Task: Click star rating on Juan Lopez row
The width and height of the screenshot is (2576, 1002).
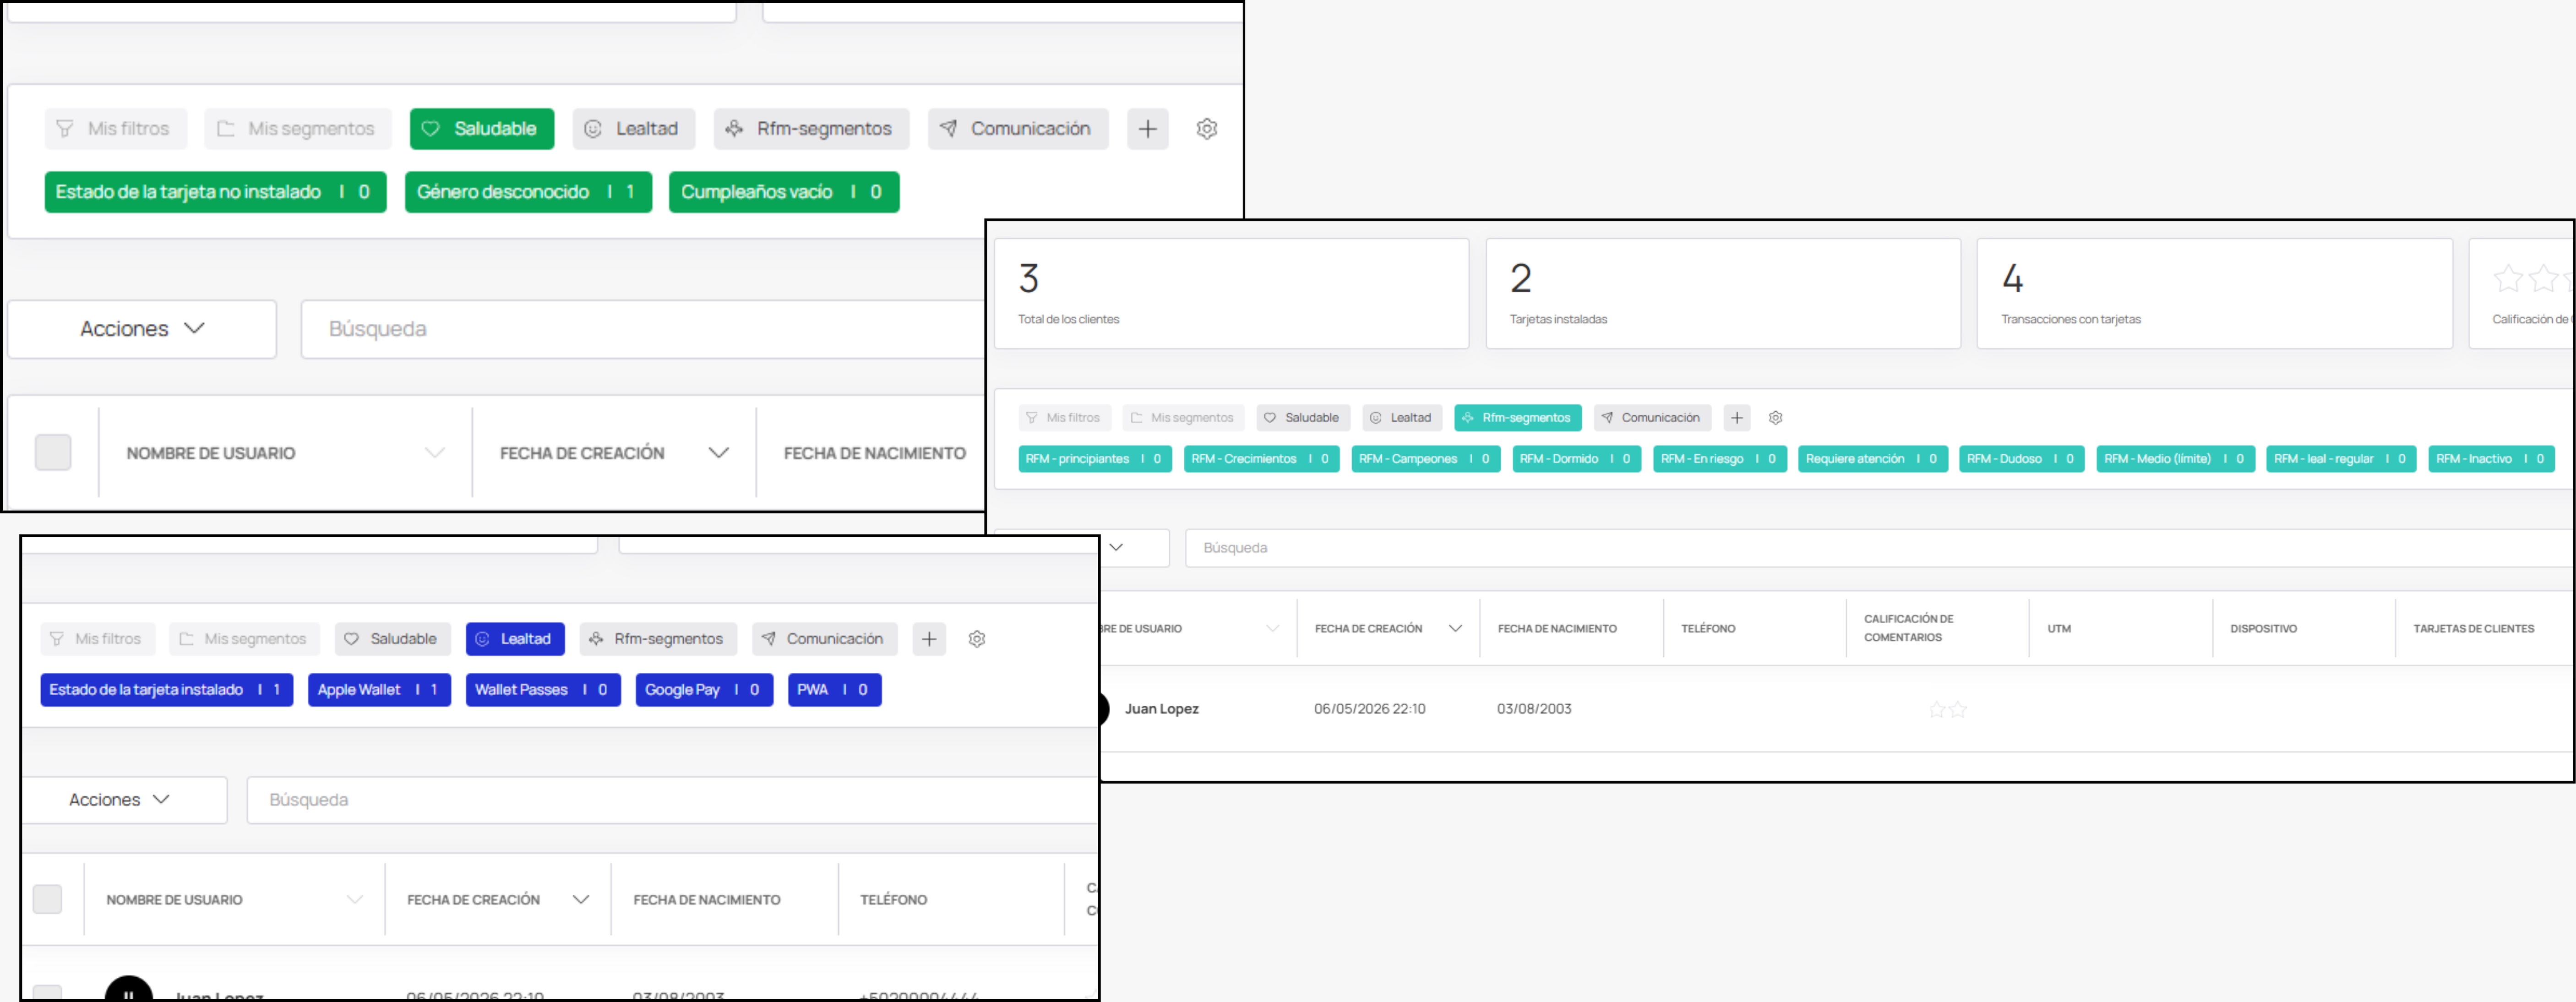Action: tap(1947, 709)
